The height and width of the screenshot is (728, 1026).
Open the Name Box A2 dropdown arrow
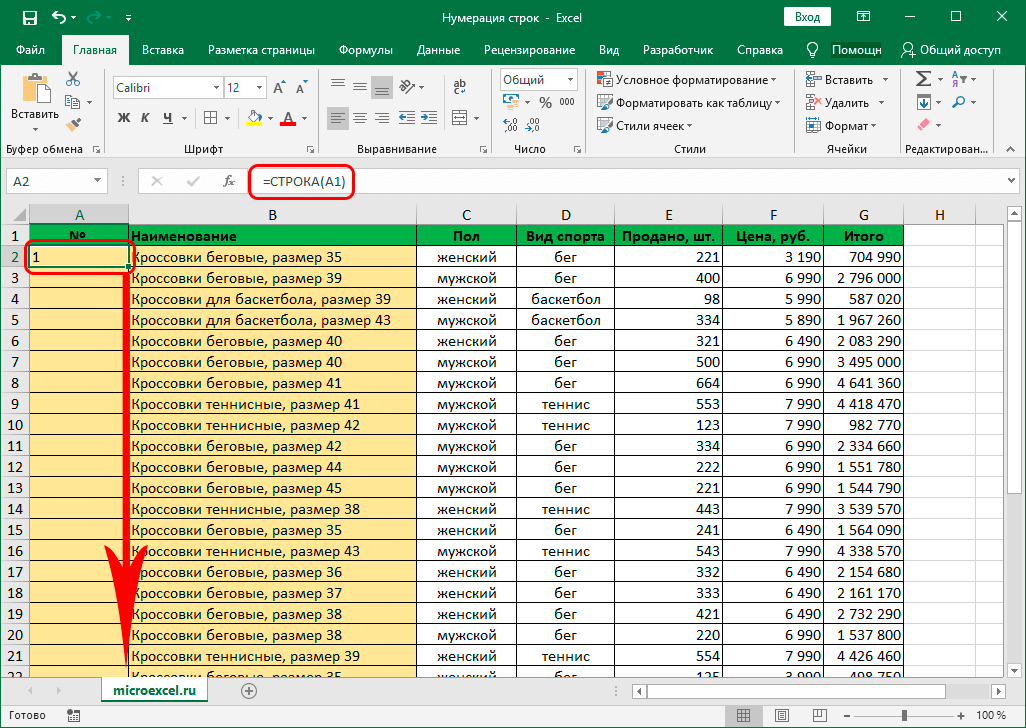97,181
